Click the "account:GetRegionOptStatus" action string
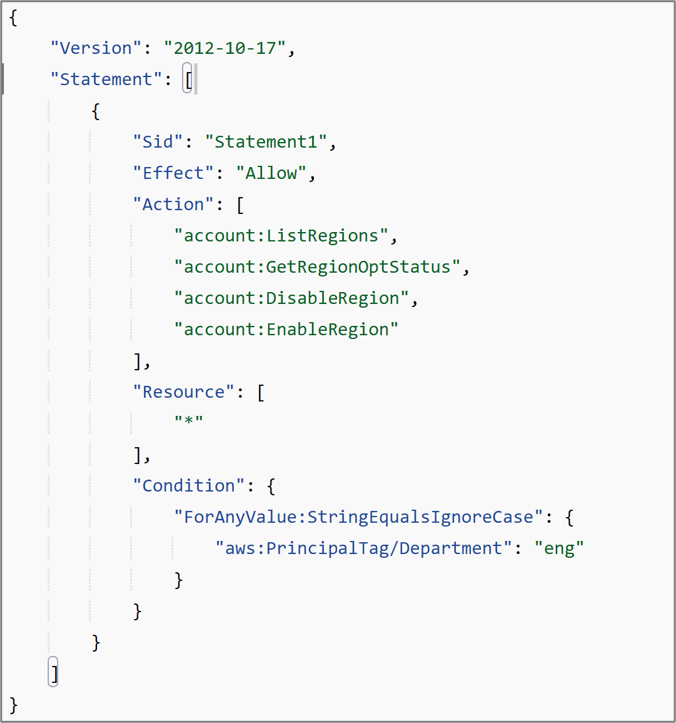 point(317,267)
